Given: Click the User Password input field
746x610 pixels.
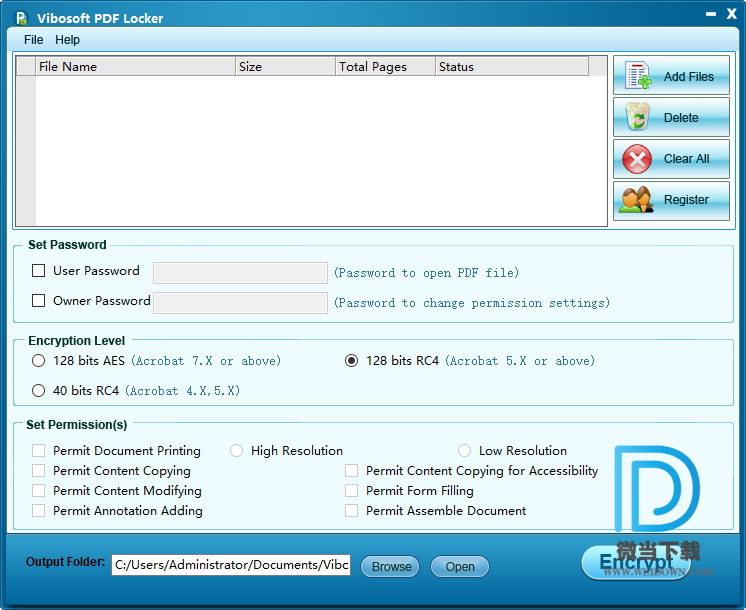Looking at the screenshot, I should coord(240,273).
